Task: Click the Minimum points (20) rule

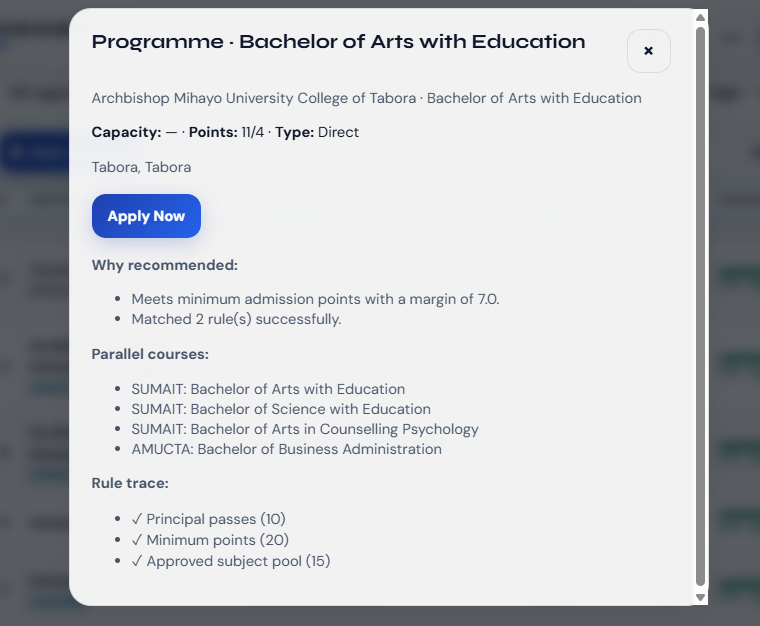Action: (x=210, y=540)
